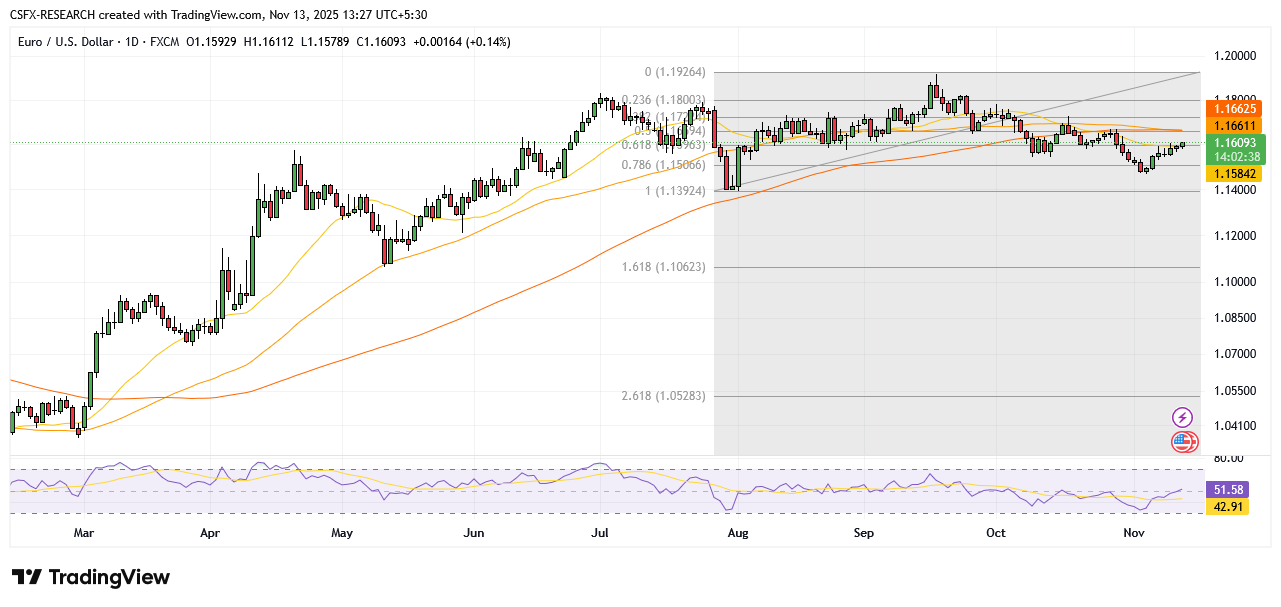Click the Aug label on the time axis
The height and width of the screenshot is (607, 1281).
(x=739, y=533)
